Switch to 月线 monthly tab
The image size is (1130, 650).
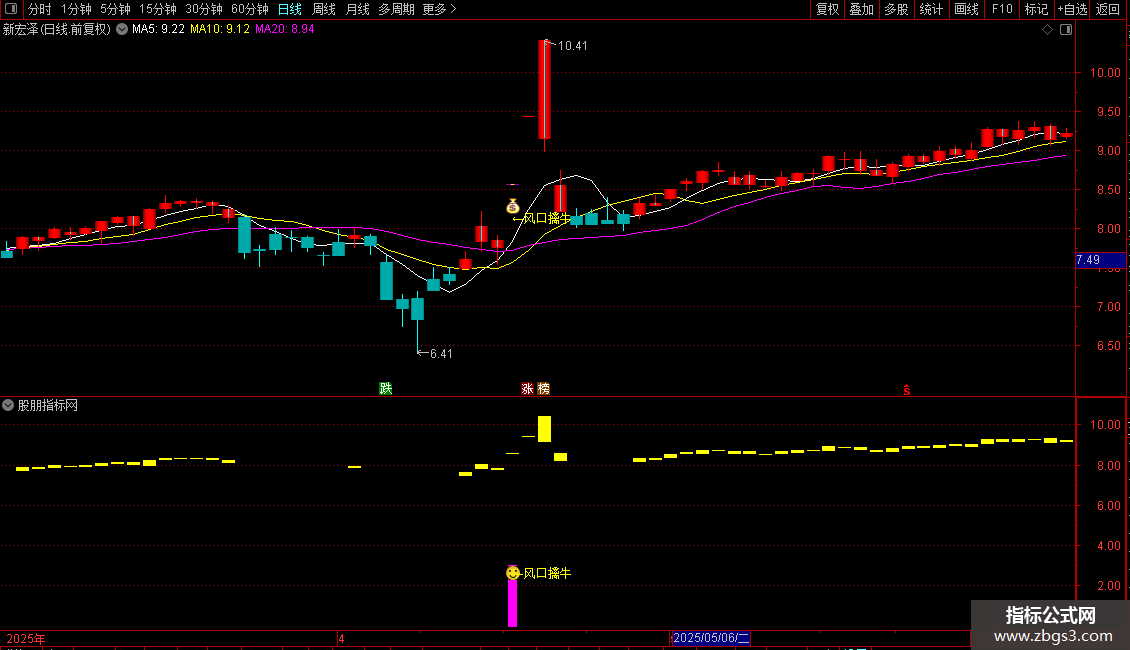point(357,9)
